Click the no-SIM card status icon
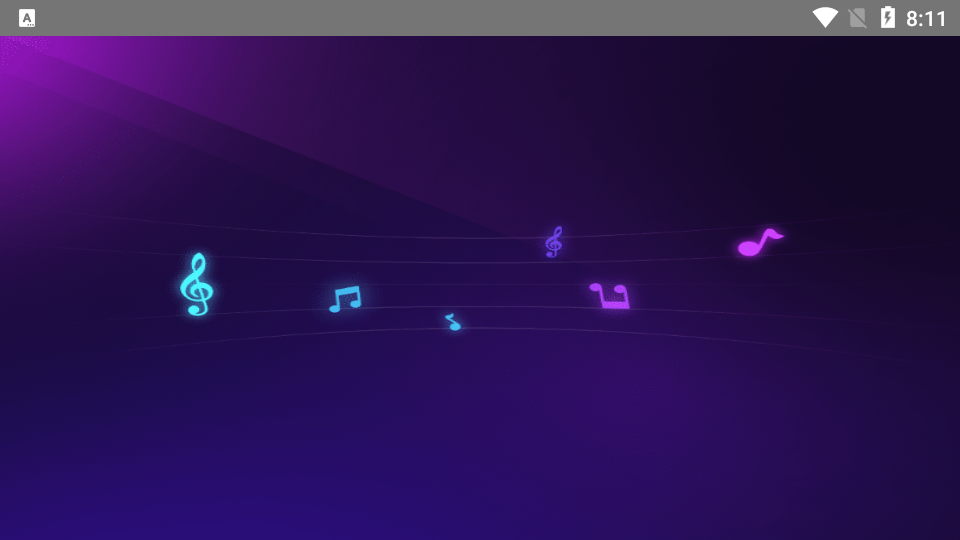Viewport: 960px width, 540px height. (857, 18)
